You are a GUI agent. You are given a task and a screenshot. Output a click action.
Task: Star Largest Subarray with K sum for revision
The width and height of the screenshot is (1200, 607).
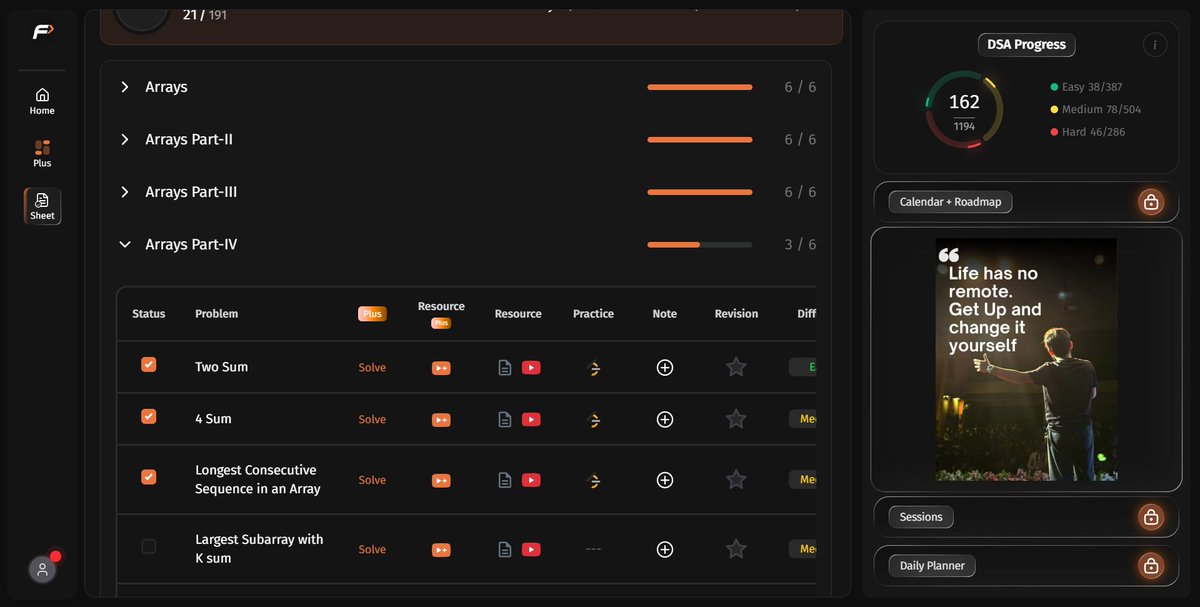[x=736, y=549]
